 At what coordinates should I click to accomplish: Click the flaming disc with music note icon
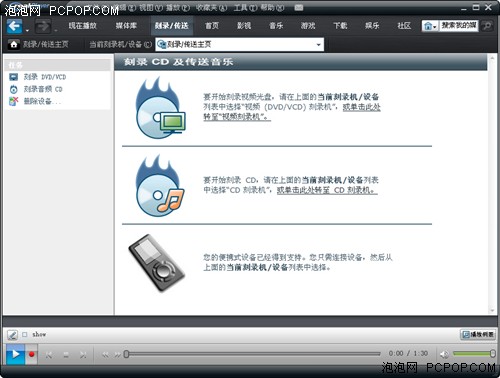[160, 185]
